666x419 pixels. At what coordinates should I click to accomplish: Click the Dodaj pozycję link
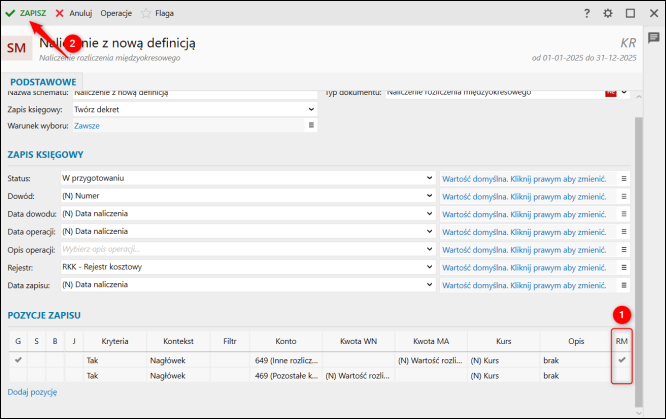[x=33, y=392]
